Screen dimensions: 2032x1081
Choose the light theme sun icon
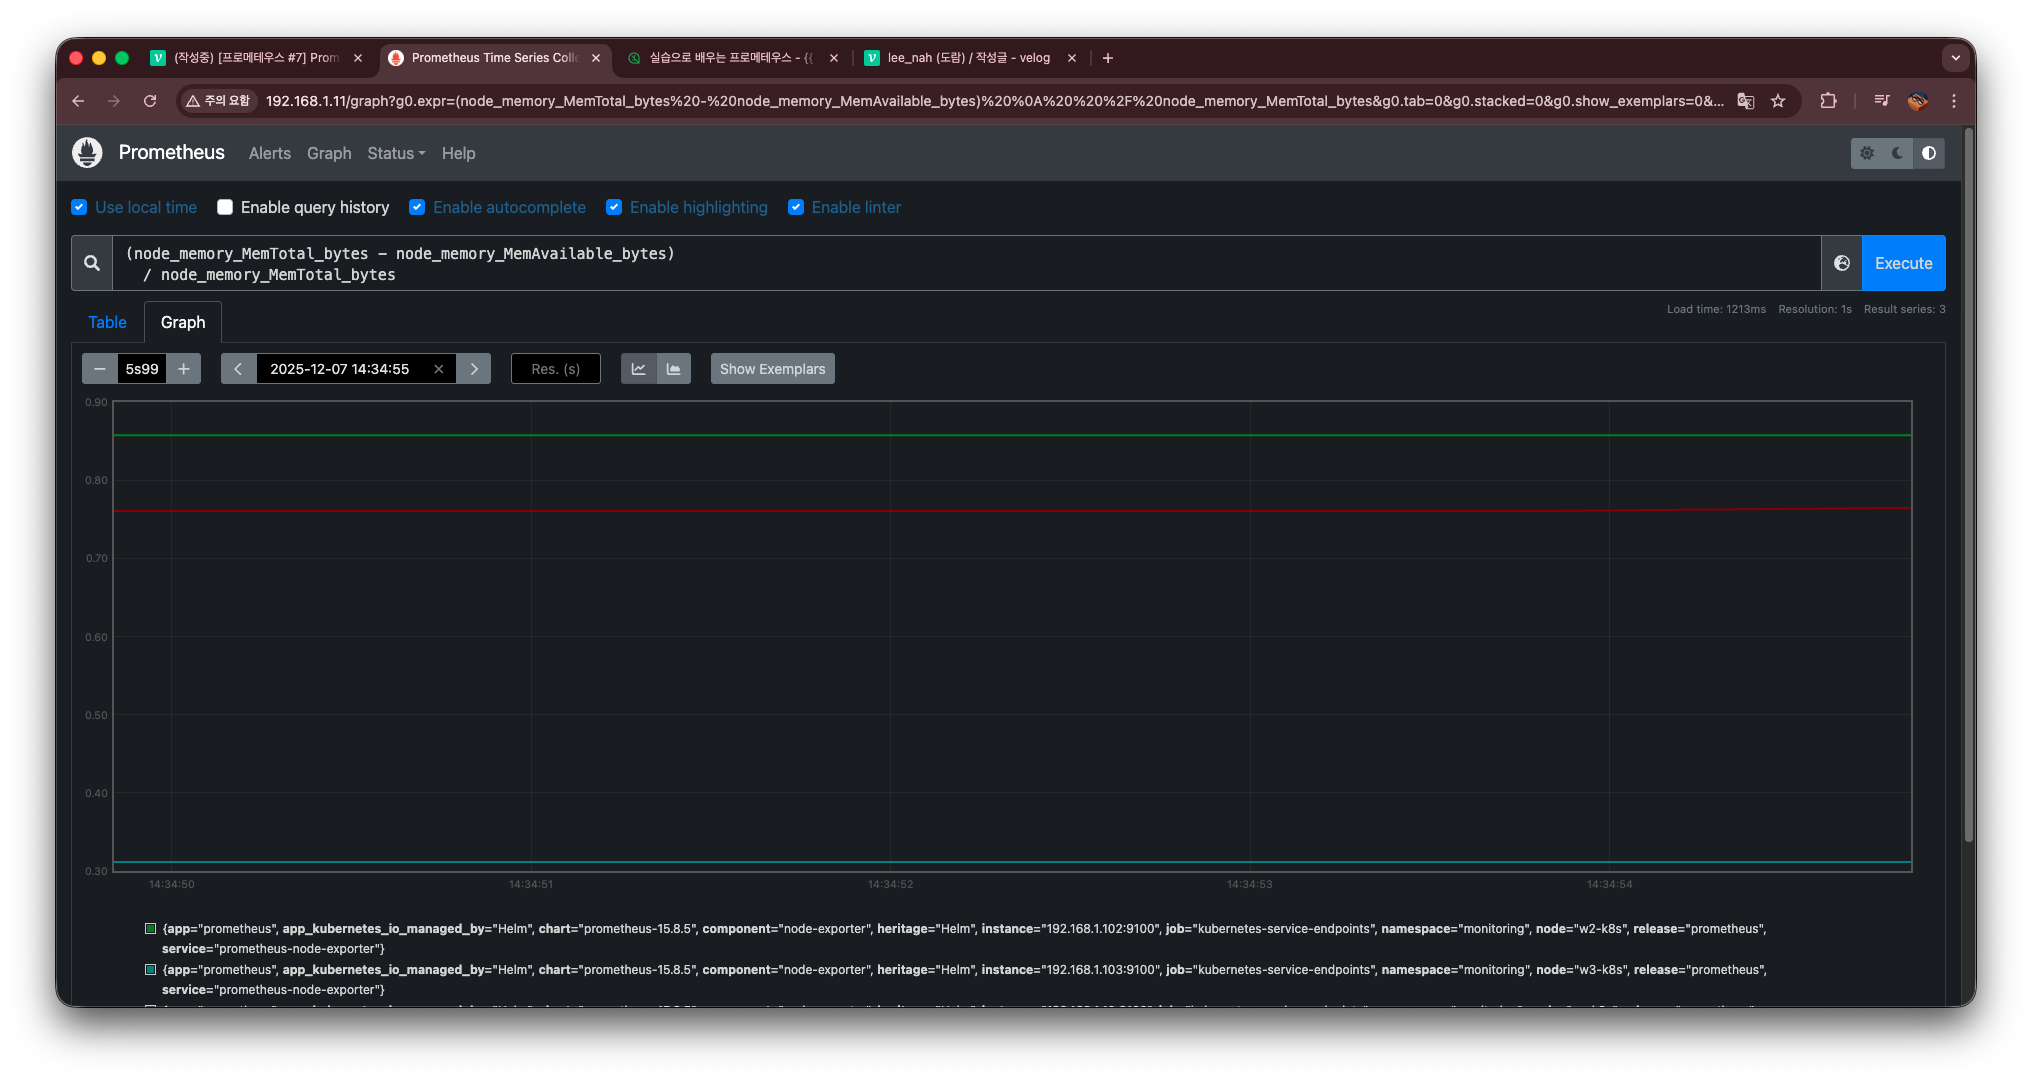click(x=1866, y=153)
